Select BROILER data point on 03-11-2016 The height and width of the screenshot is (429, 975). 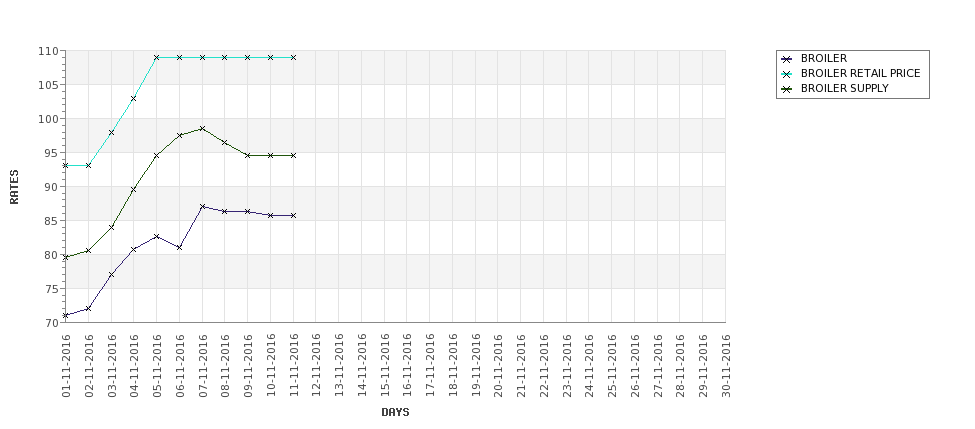pyautogui.click(x=111, y=274)
